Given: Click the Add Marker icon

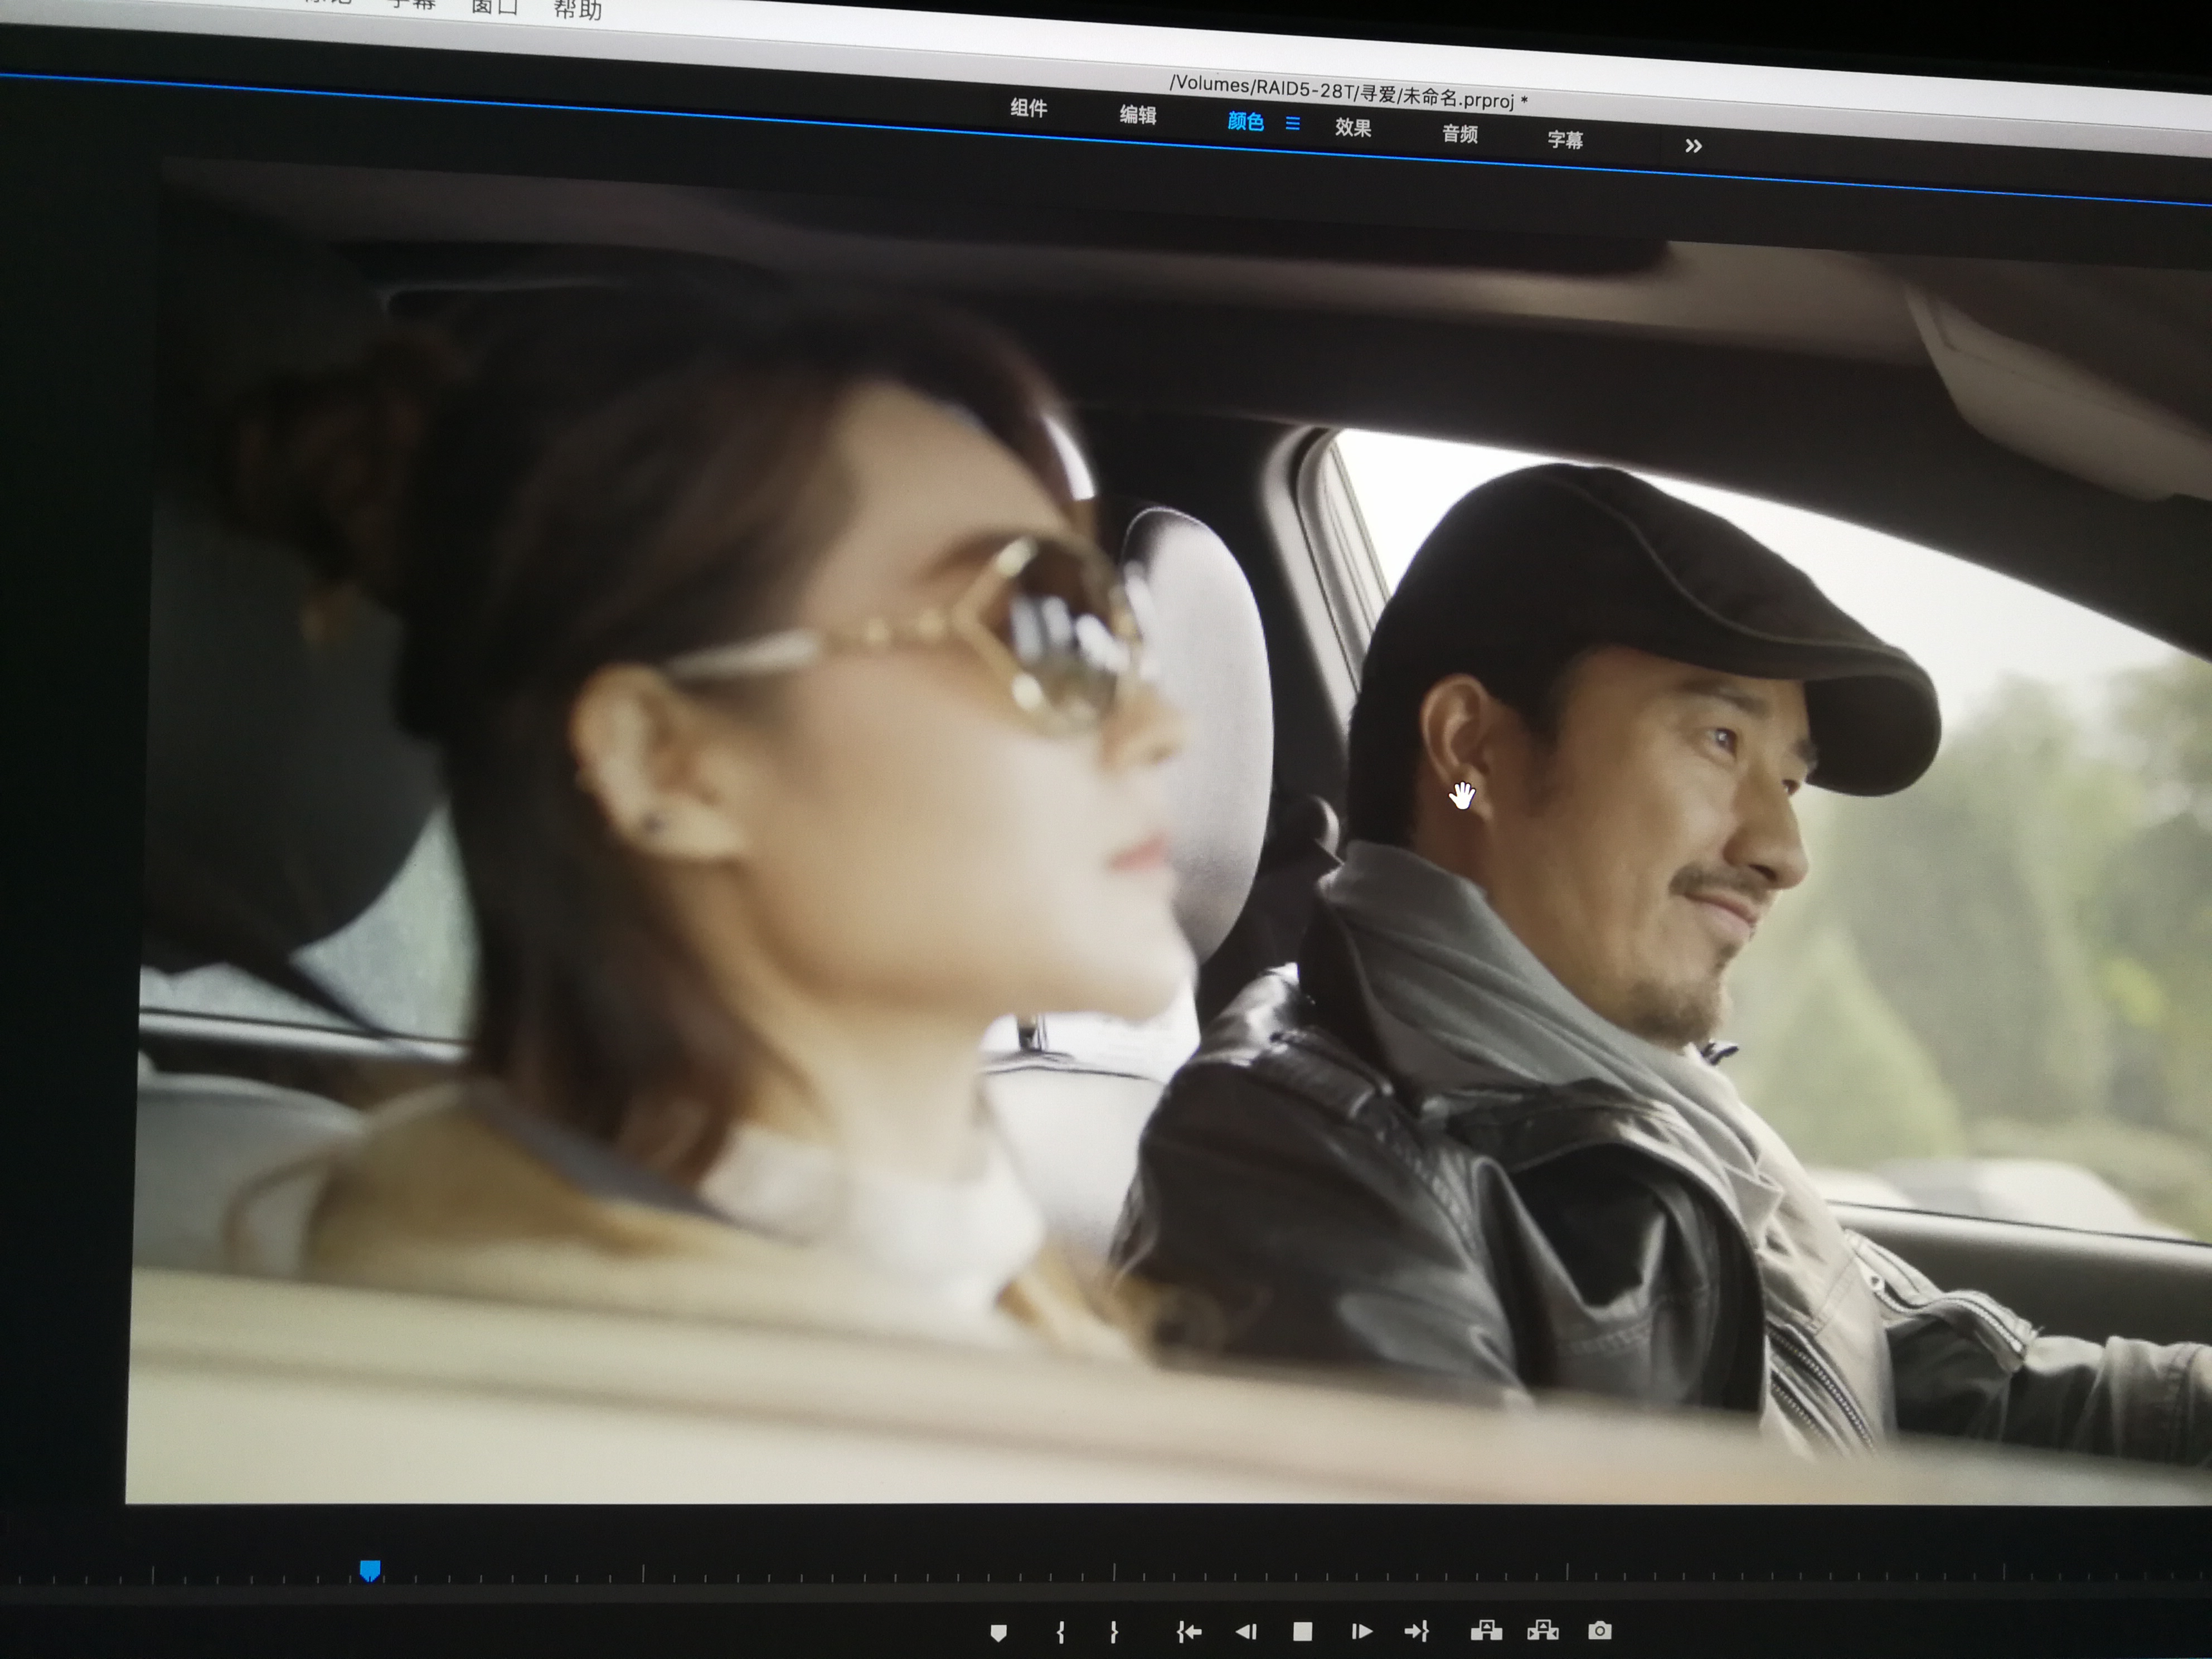Looking at the screenshot, I should point(998,1633).
